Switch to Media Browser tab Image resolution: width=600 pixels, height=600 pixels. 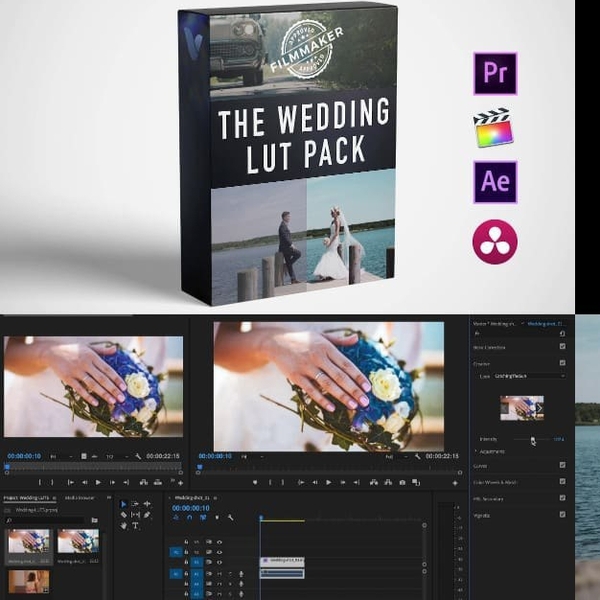80,498
